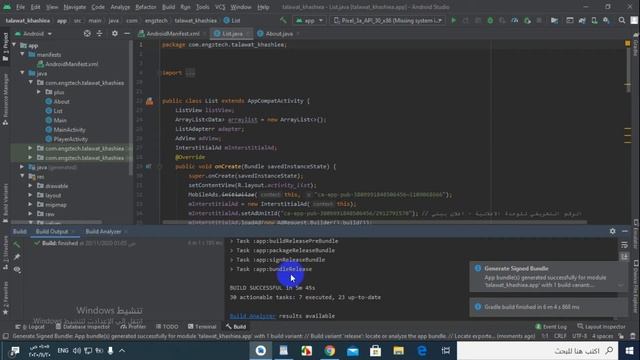Open the Terminal tool window

coord(202,327)
